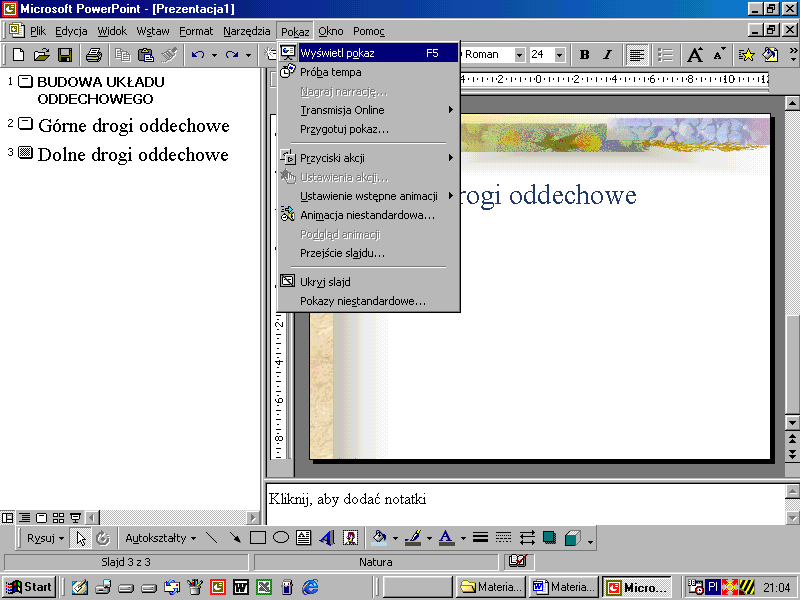The width and height of the screenshot is (800, 600).
Task: Choose Próba tempa from menu
Action: pyautogui.click(x=368, y=72)
